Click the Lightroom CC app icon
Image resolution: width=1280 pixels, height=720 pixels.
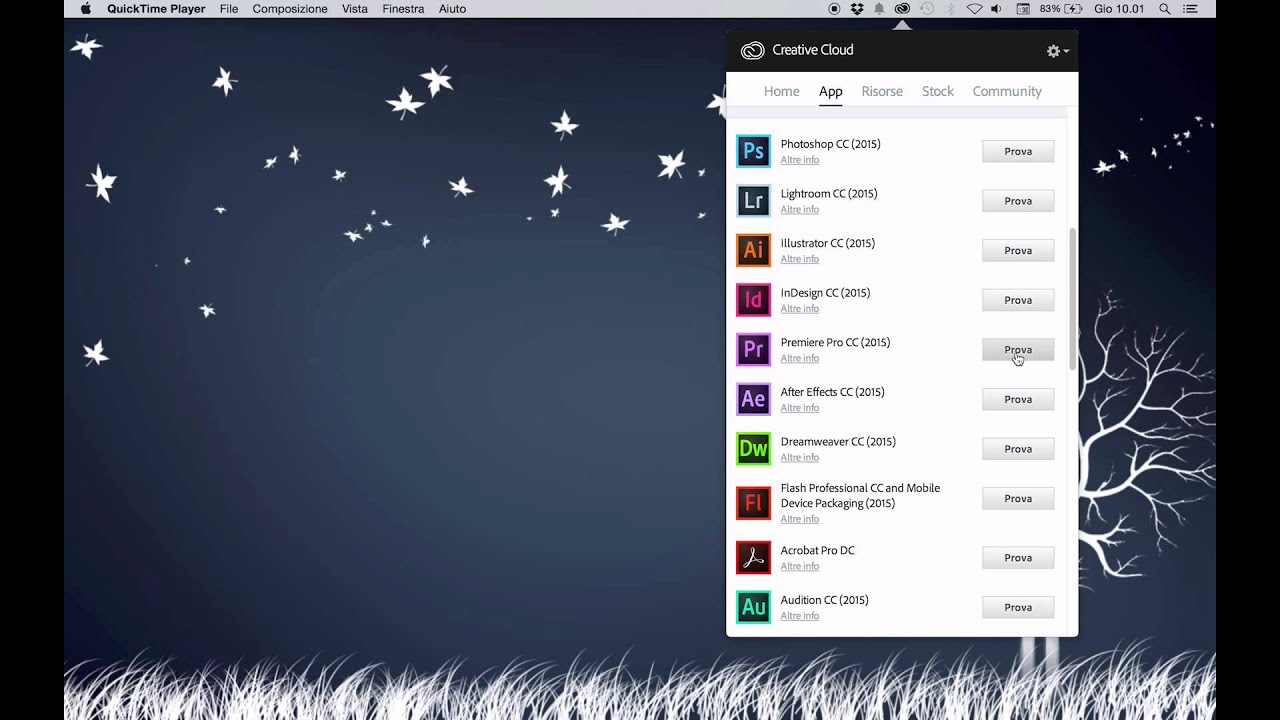click(x=753, y=201)
